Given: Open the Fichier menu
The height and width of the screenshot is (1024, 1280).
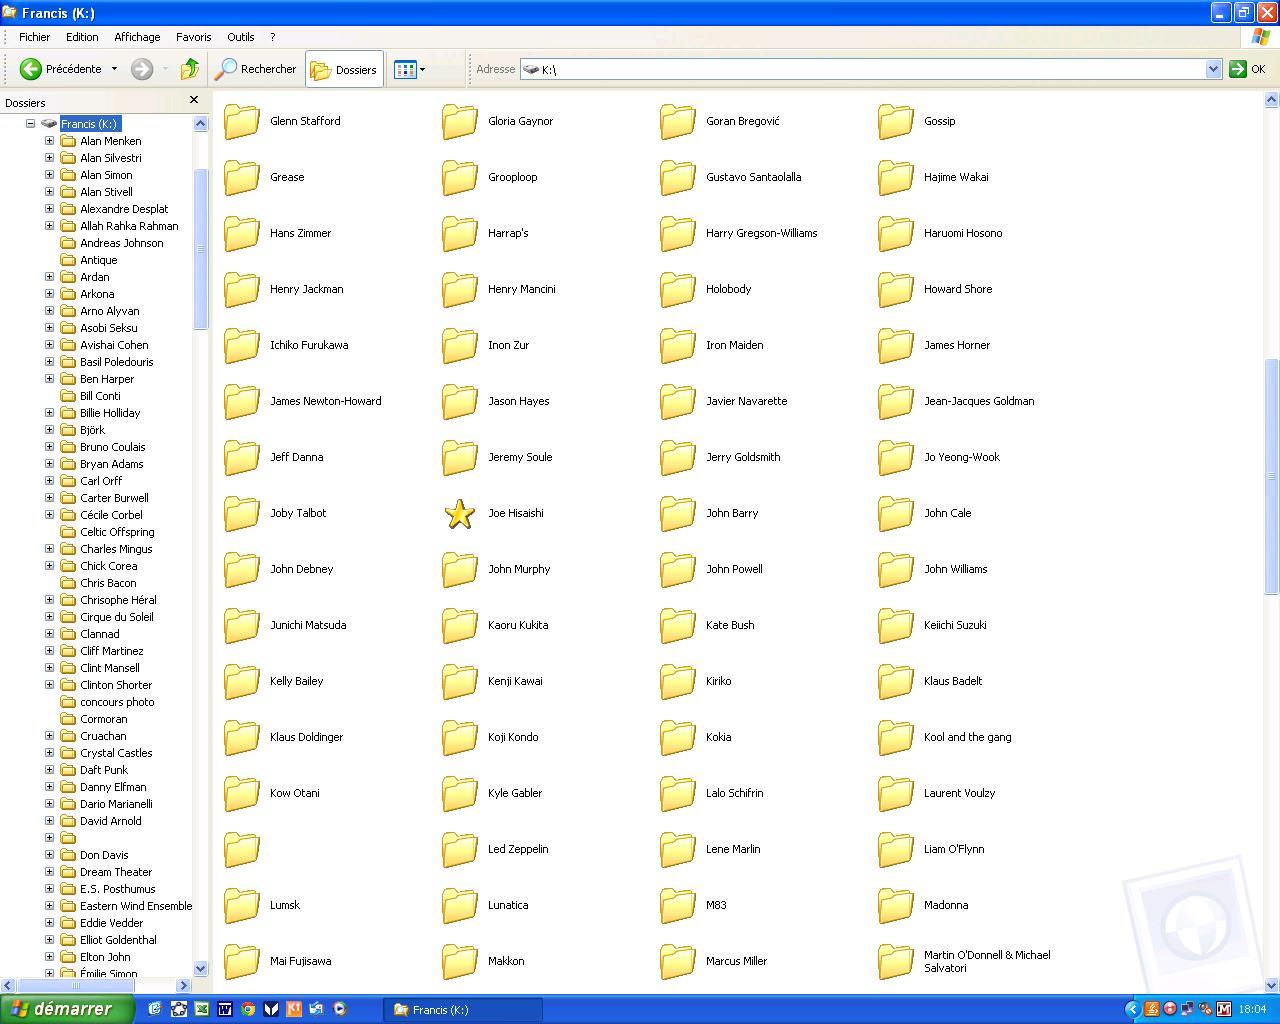Looking at the screenshot, I should click(34, 37).
